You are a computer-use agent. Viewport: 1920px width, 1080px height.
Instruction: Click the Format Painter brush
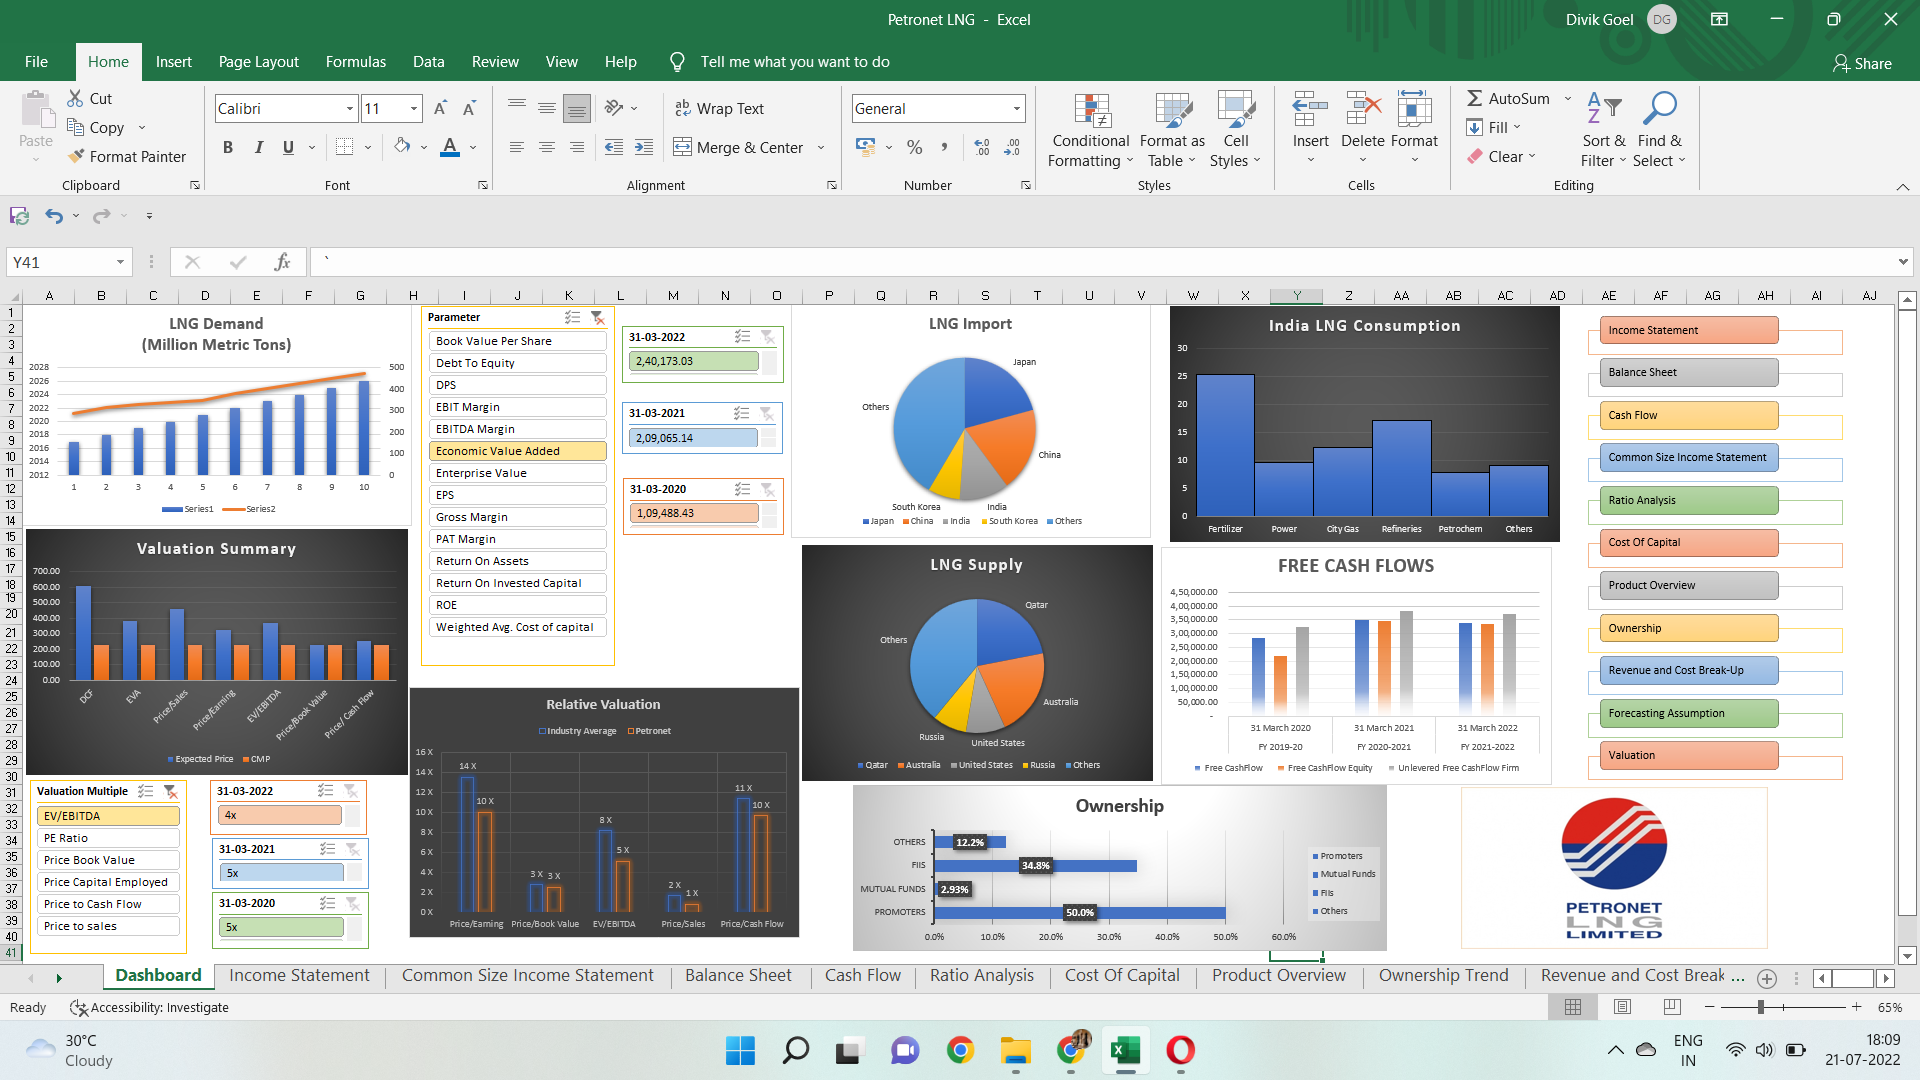point(76,156)
